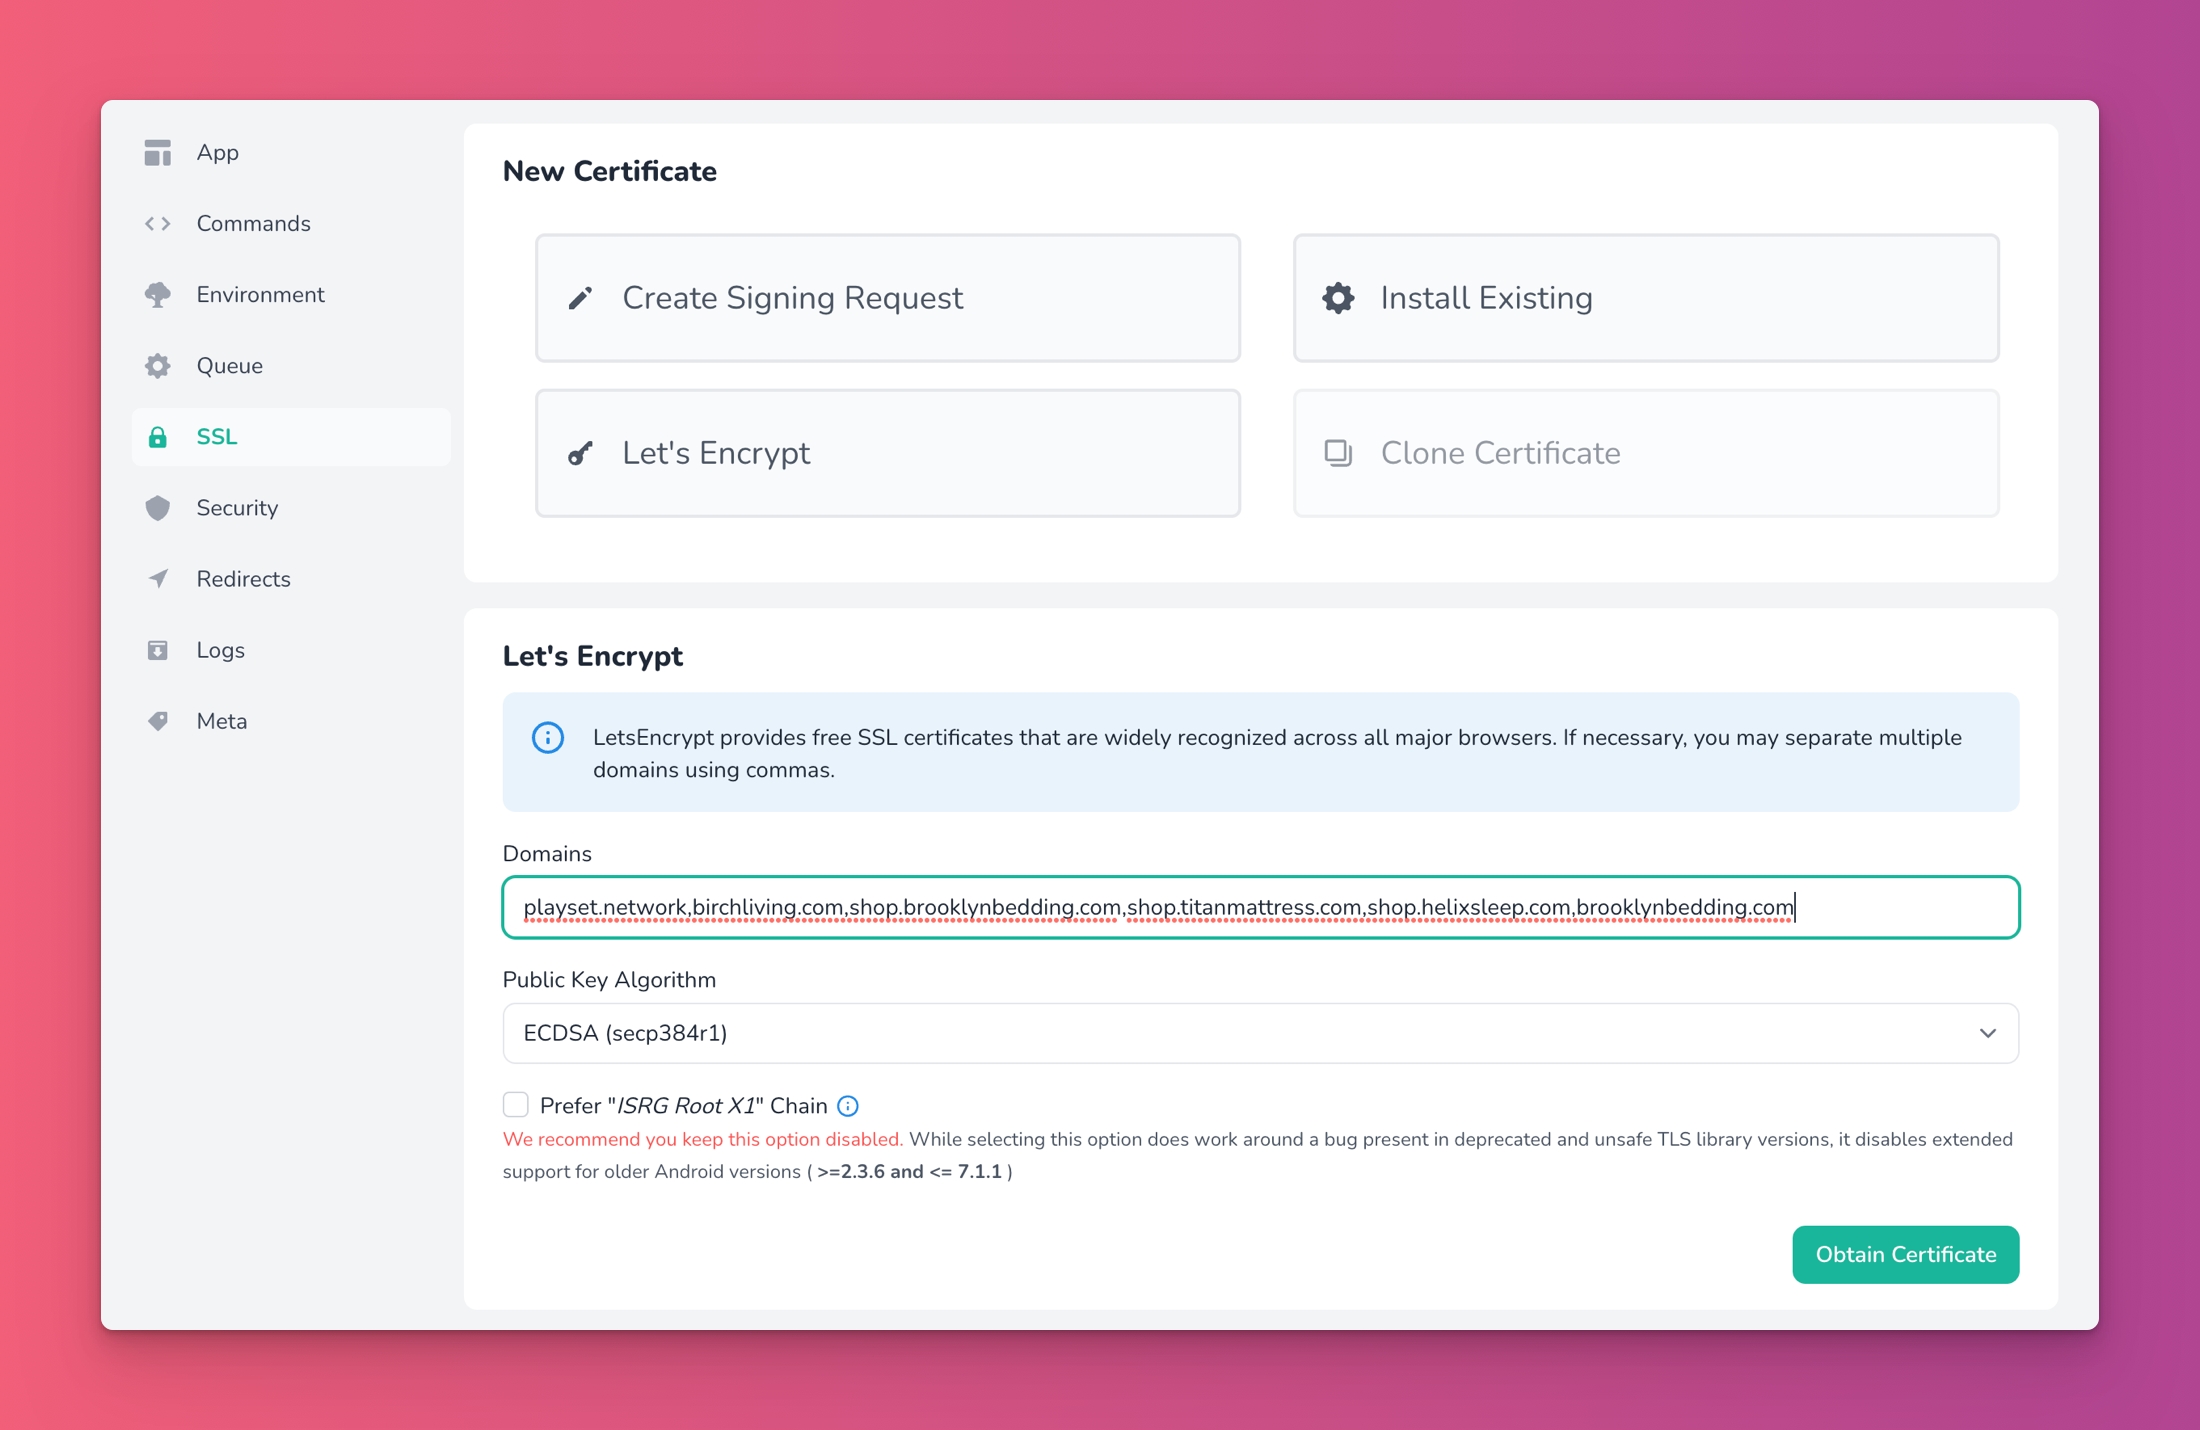This screenshot has width=2200, height=1430.
Task: Click the Obtain Certificate button
Action: coord(1905,1254)
